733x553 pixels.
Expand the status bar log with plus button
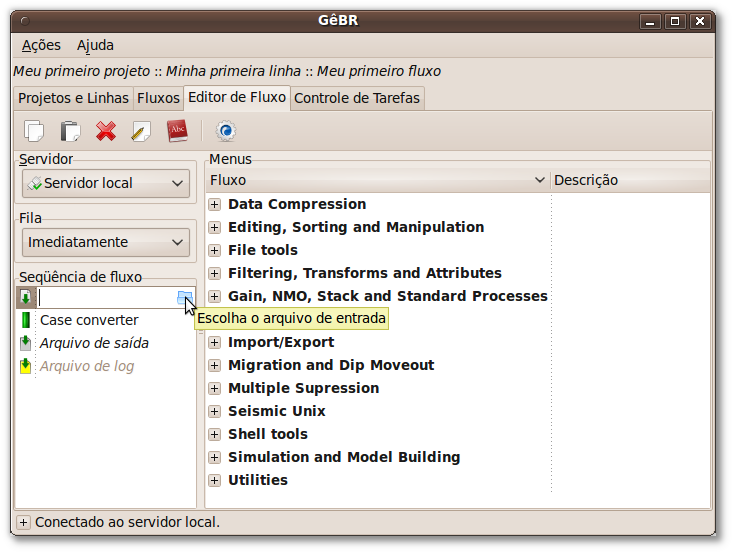(x=23, y=522)
